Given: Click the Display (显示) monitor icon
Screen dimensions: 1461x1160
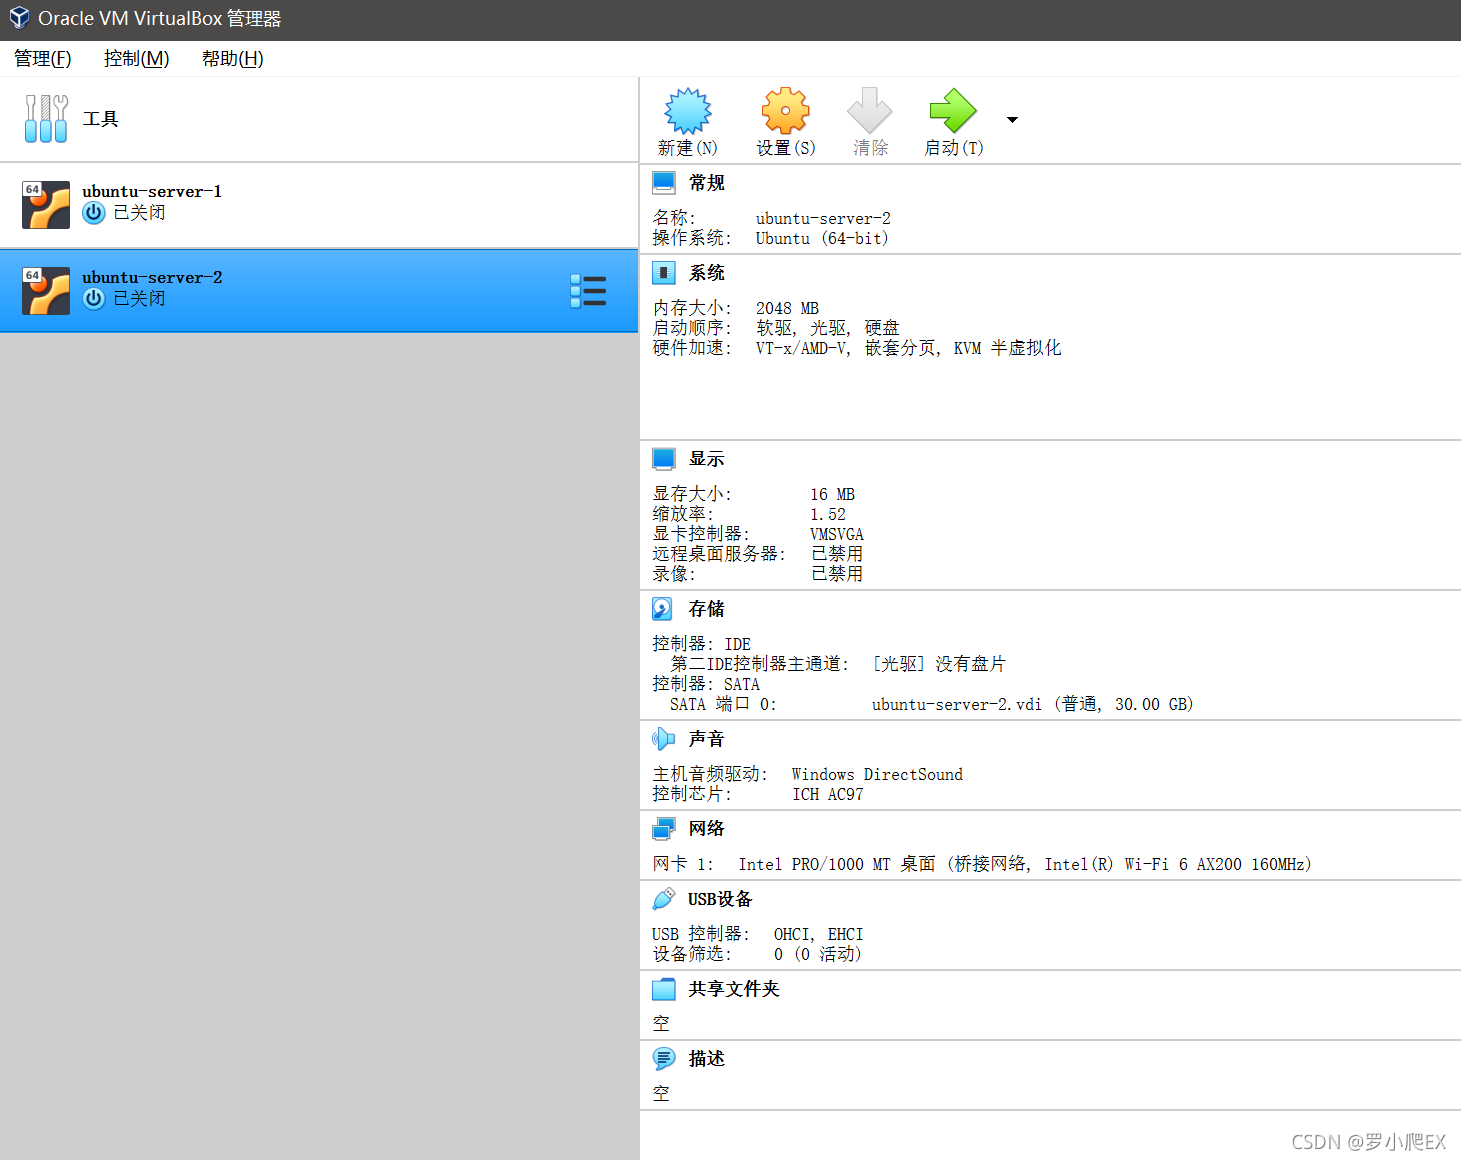Looking at the screenshot, I should pos(664,458).
